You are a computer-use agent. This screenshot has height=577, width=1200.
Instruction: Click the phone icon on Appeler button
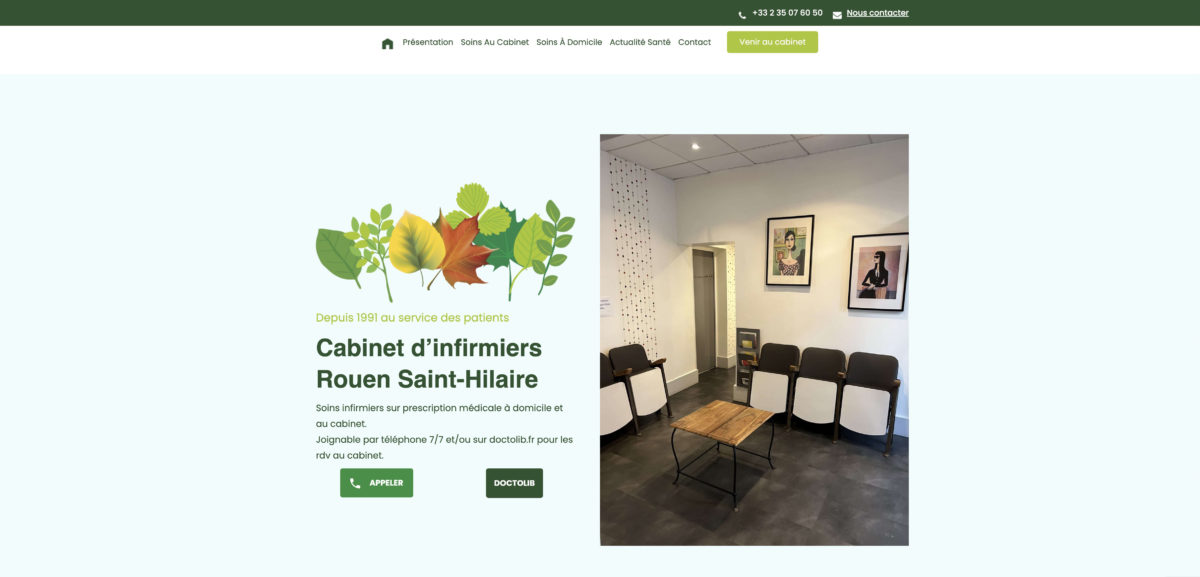point(355,483)
